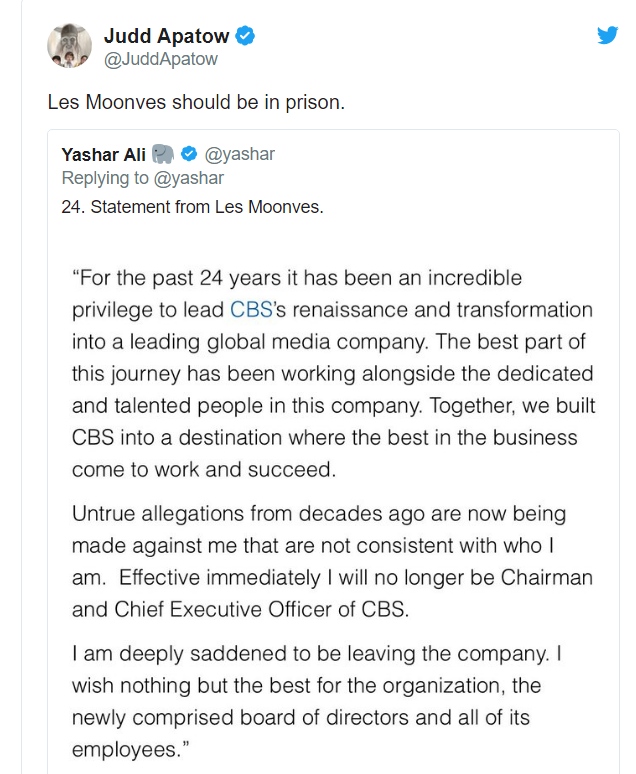
Task: Visit the @yashar handle beside the badge
Action: (239, 154)
